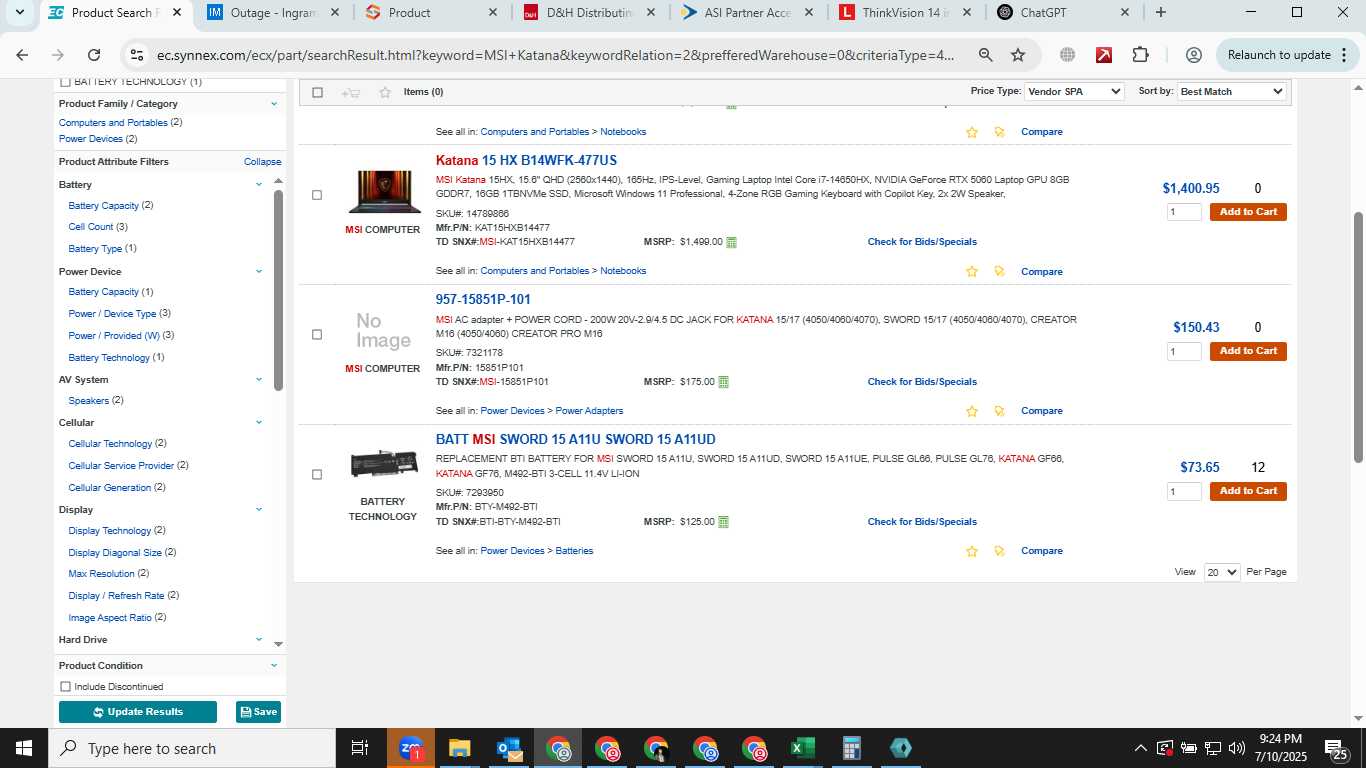Select the Katana 15 HX B14WFK-477US checkbox

pyautogui.click(x=317, y=195)
